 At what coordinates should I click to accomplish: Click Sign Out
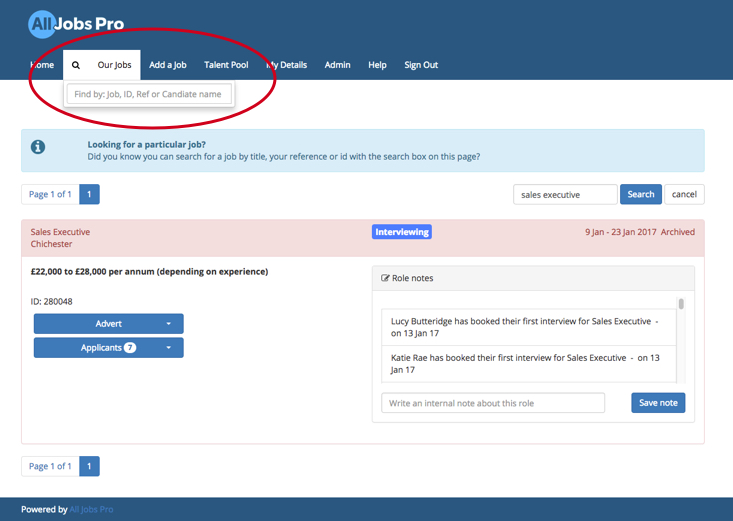(421, 65)
